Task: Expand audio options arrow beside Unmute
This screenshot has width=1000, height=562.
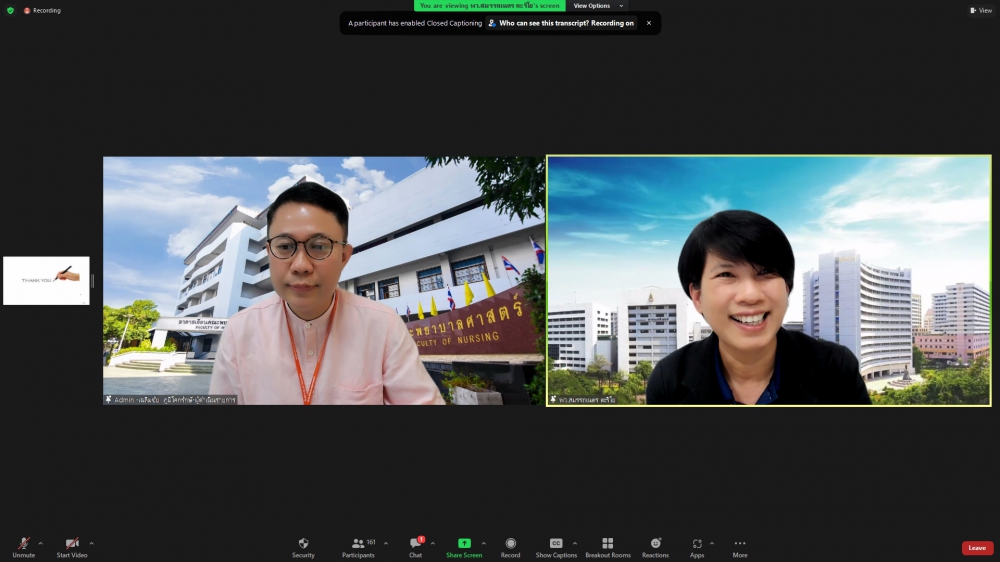Action: click(40, 543)
